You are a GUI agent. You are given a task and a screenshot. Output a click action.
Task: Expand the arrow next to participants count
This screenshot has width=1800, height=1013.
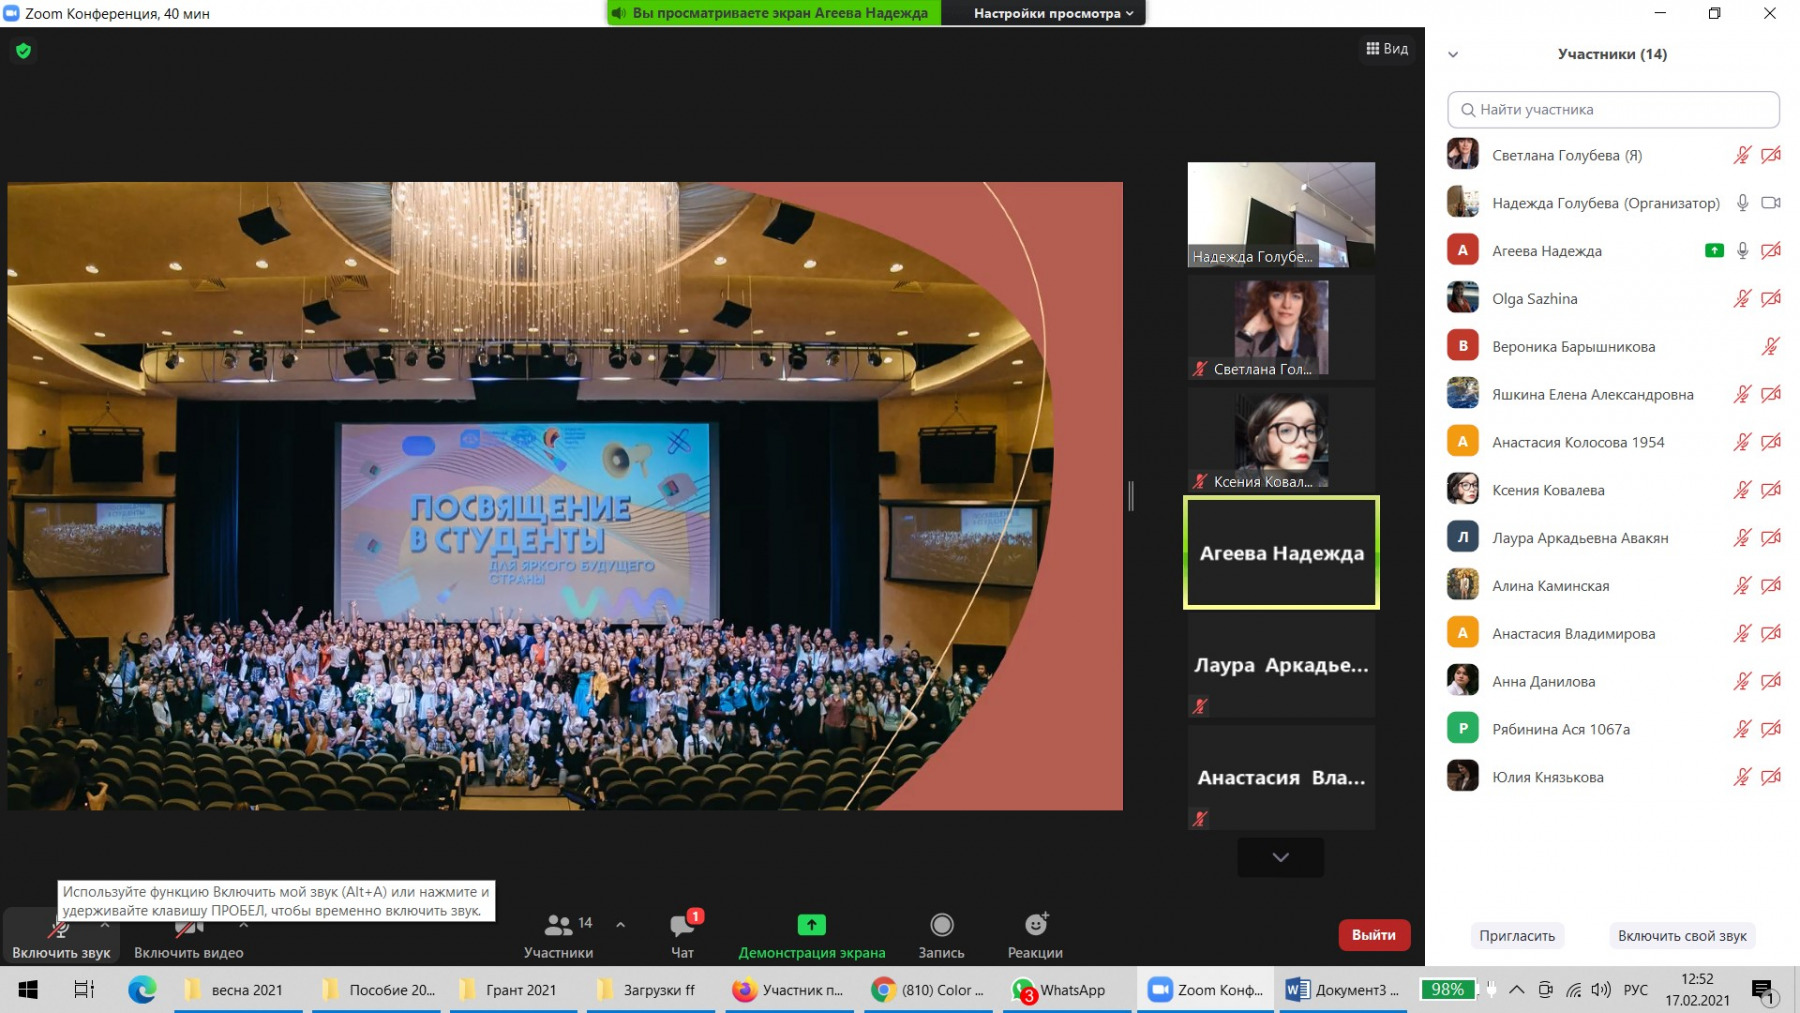pyautogui.click(x=621, y=925)
